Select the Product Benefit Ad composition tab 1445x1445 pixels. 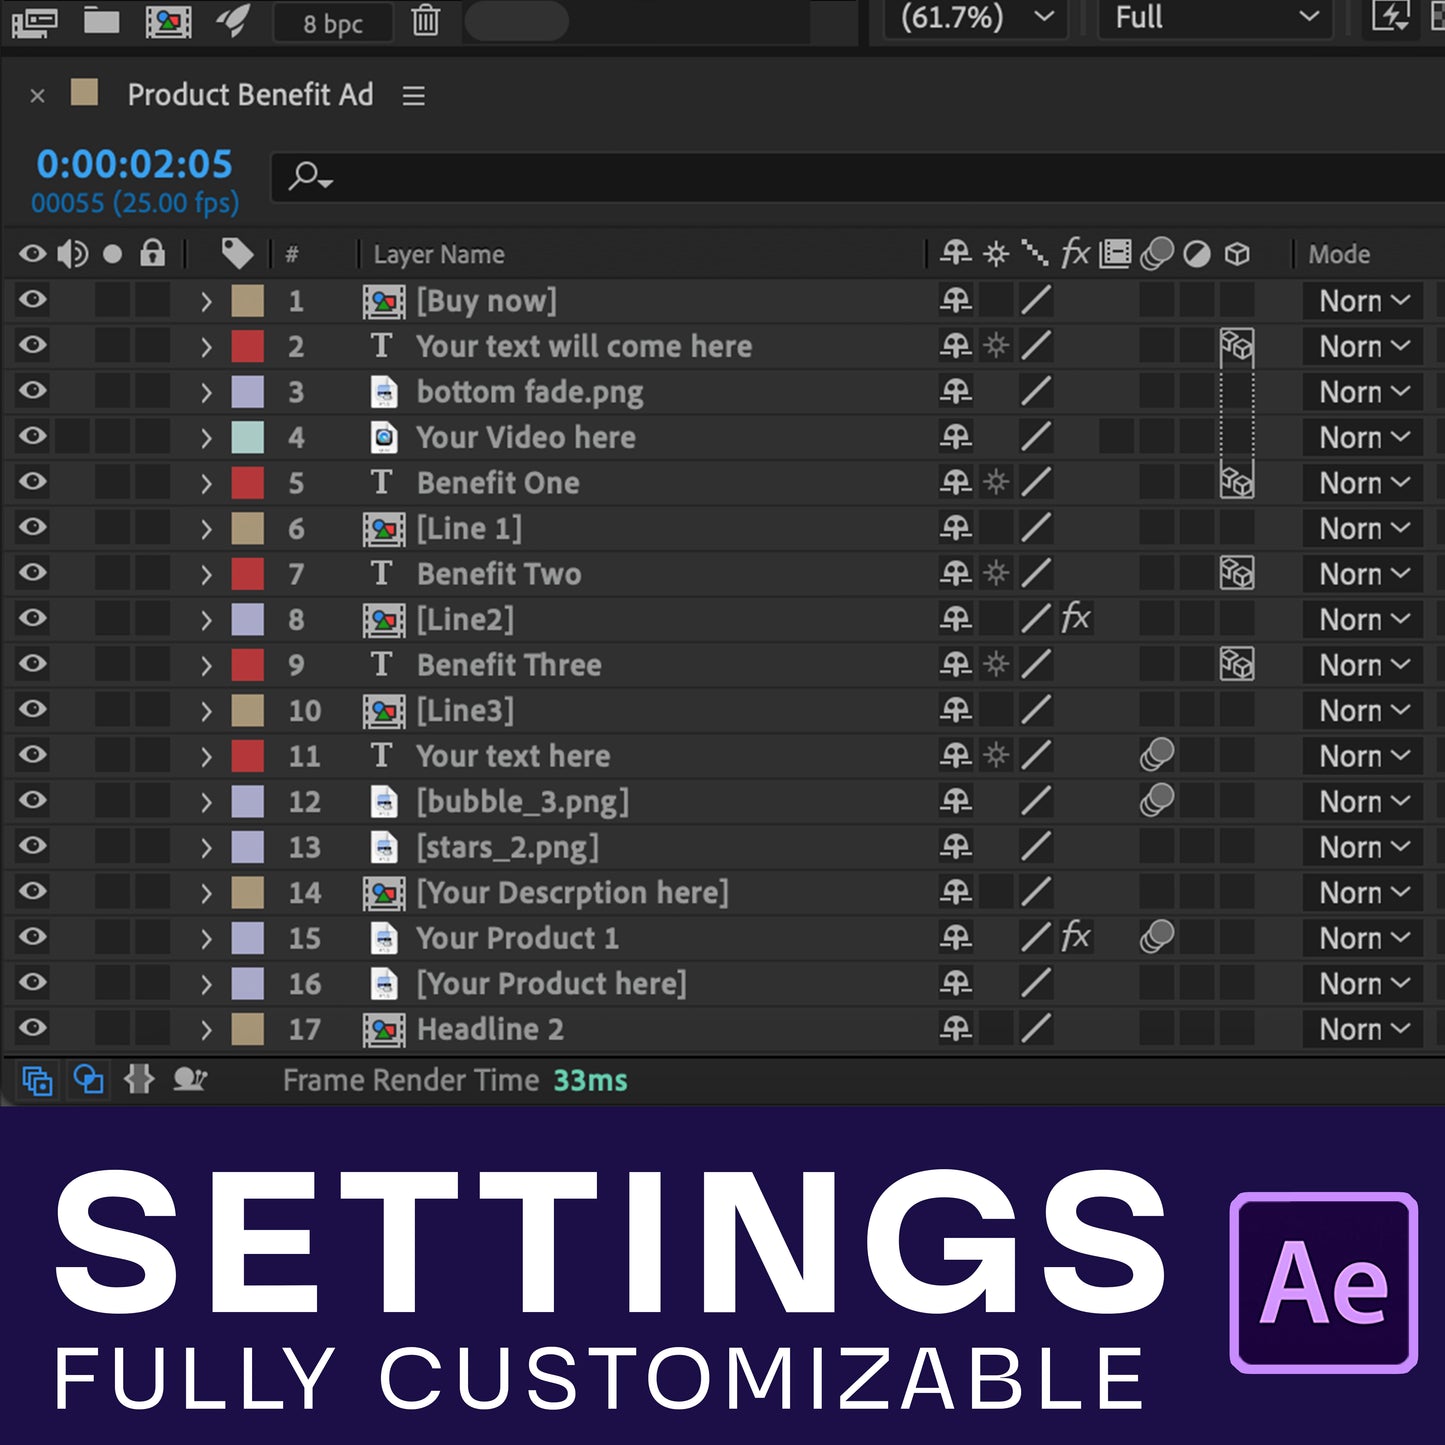(249, 95)
